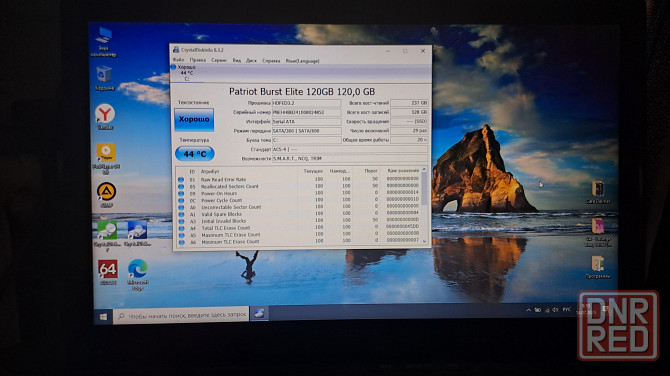The width and height of the screenshot is (670, 376).
Task: Open the Сервис menu
Action: [219, 61]
